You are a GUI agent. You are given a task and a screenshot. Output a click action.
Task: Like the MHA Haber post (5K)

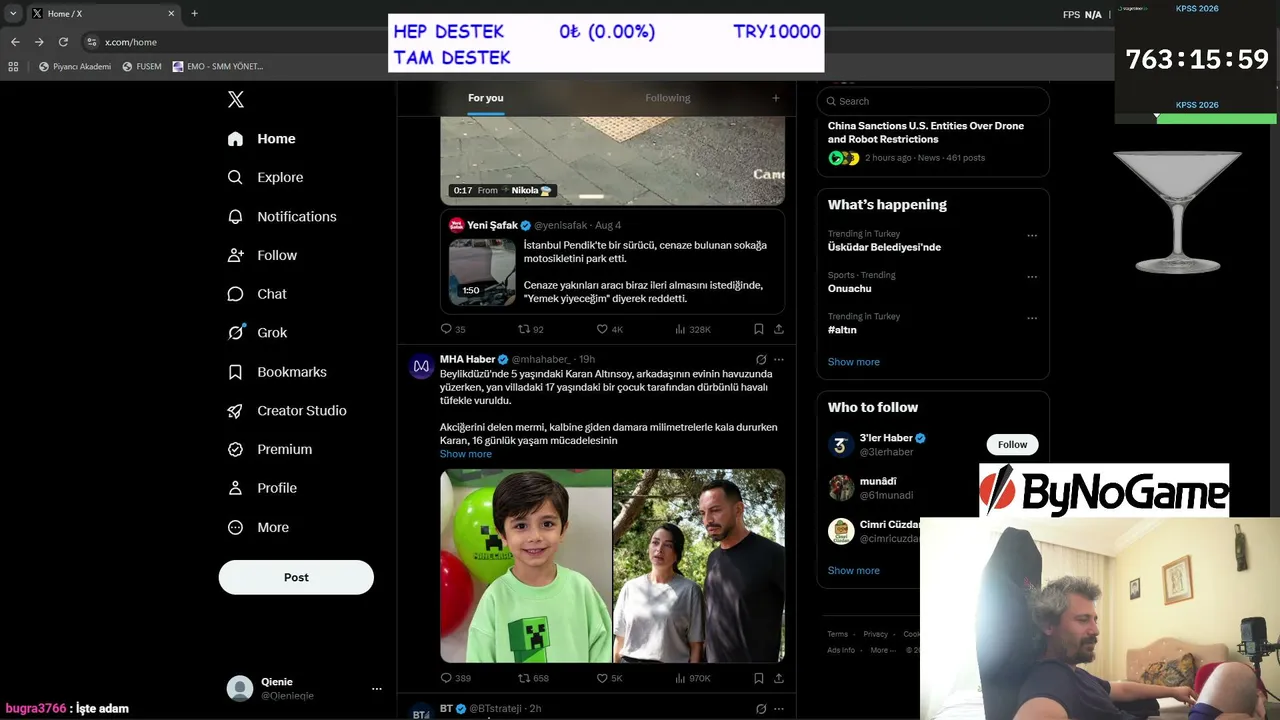coord(610,678)
